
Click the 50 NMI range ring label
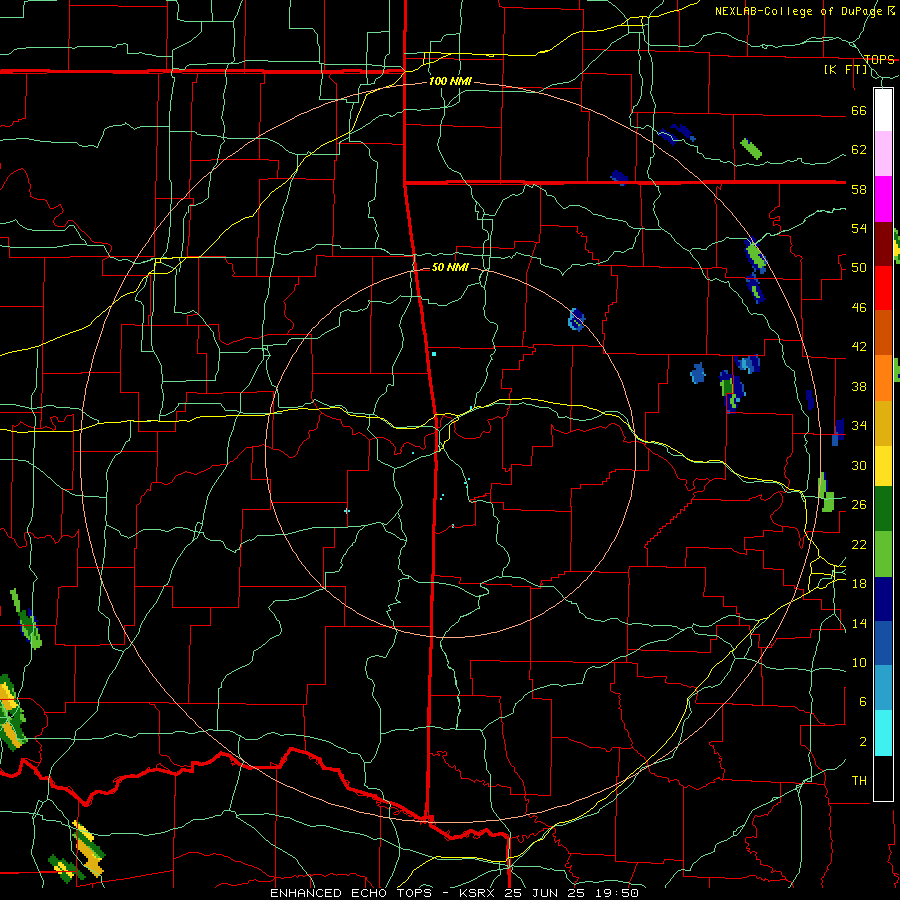pyautogui.click(x=450, y=267)
